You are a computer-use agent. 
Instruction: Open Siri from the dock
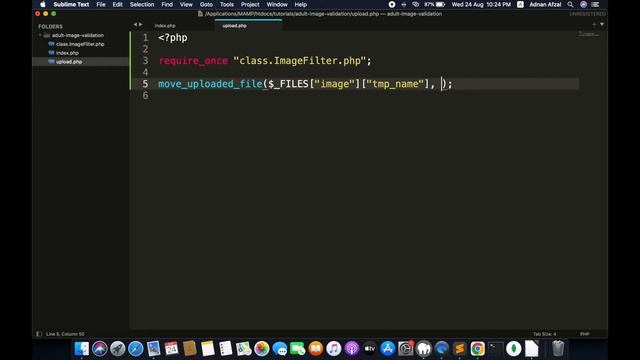point(100,349)
